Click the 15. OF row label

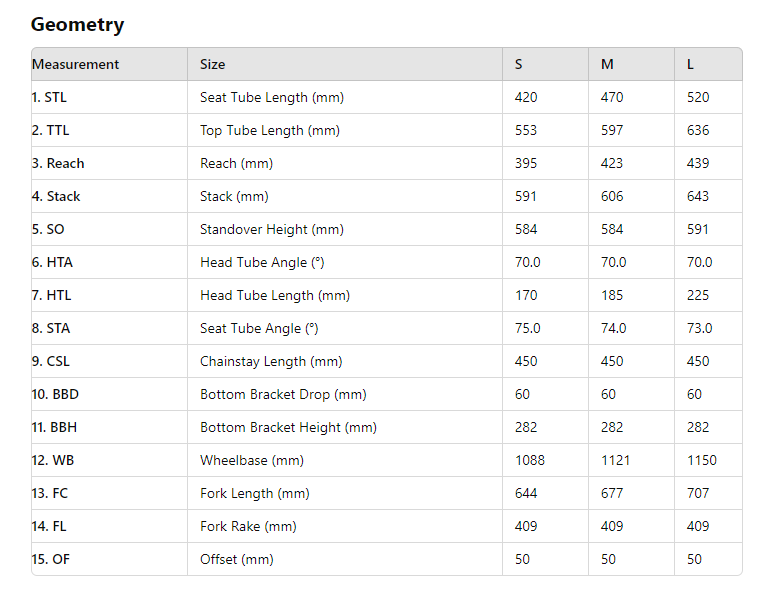(x=50, y=559)
